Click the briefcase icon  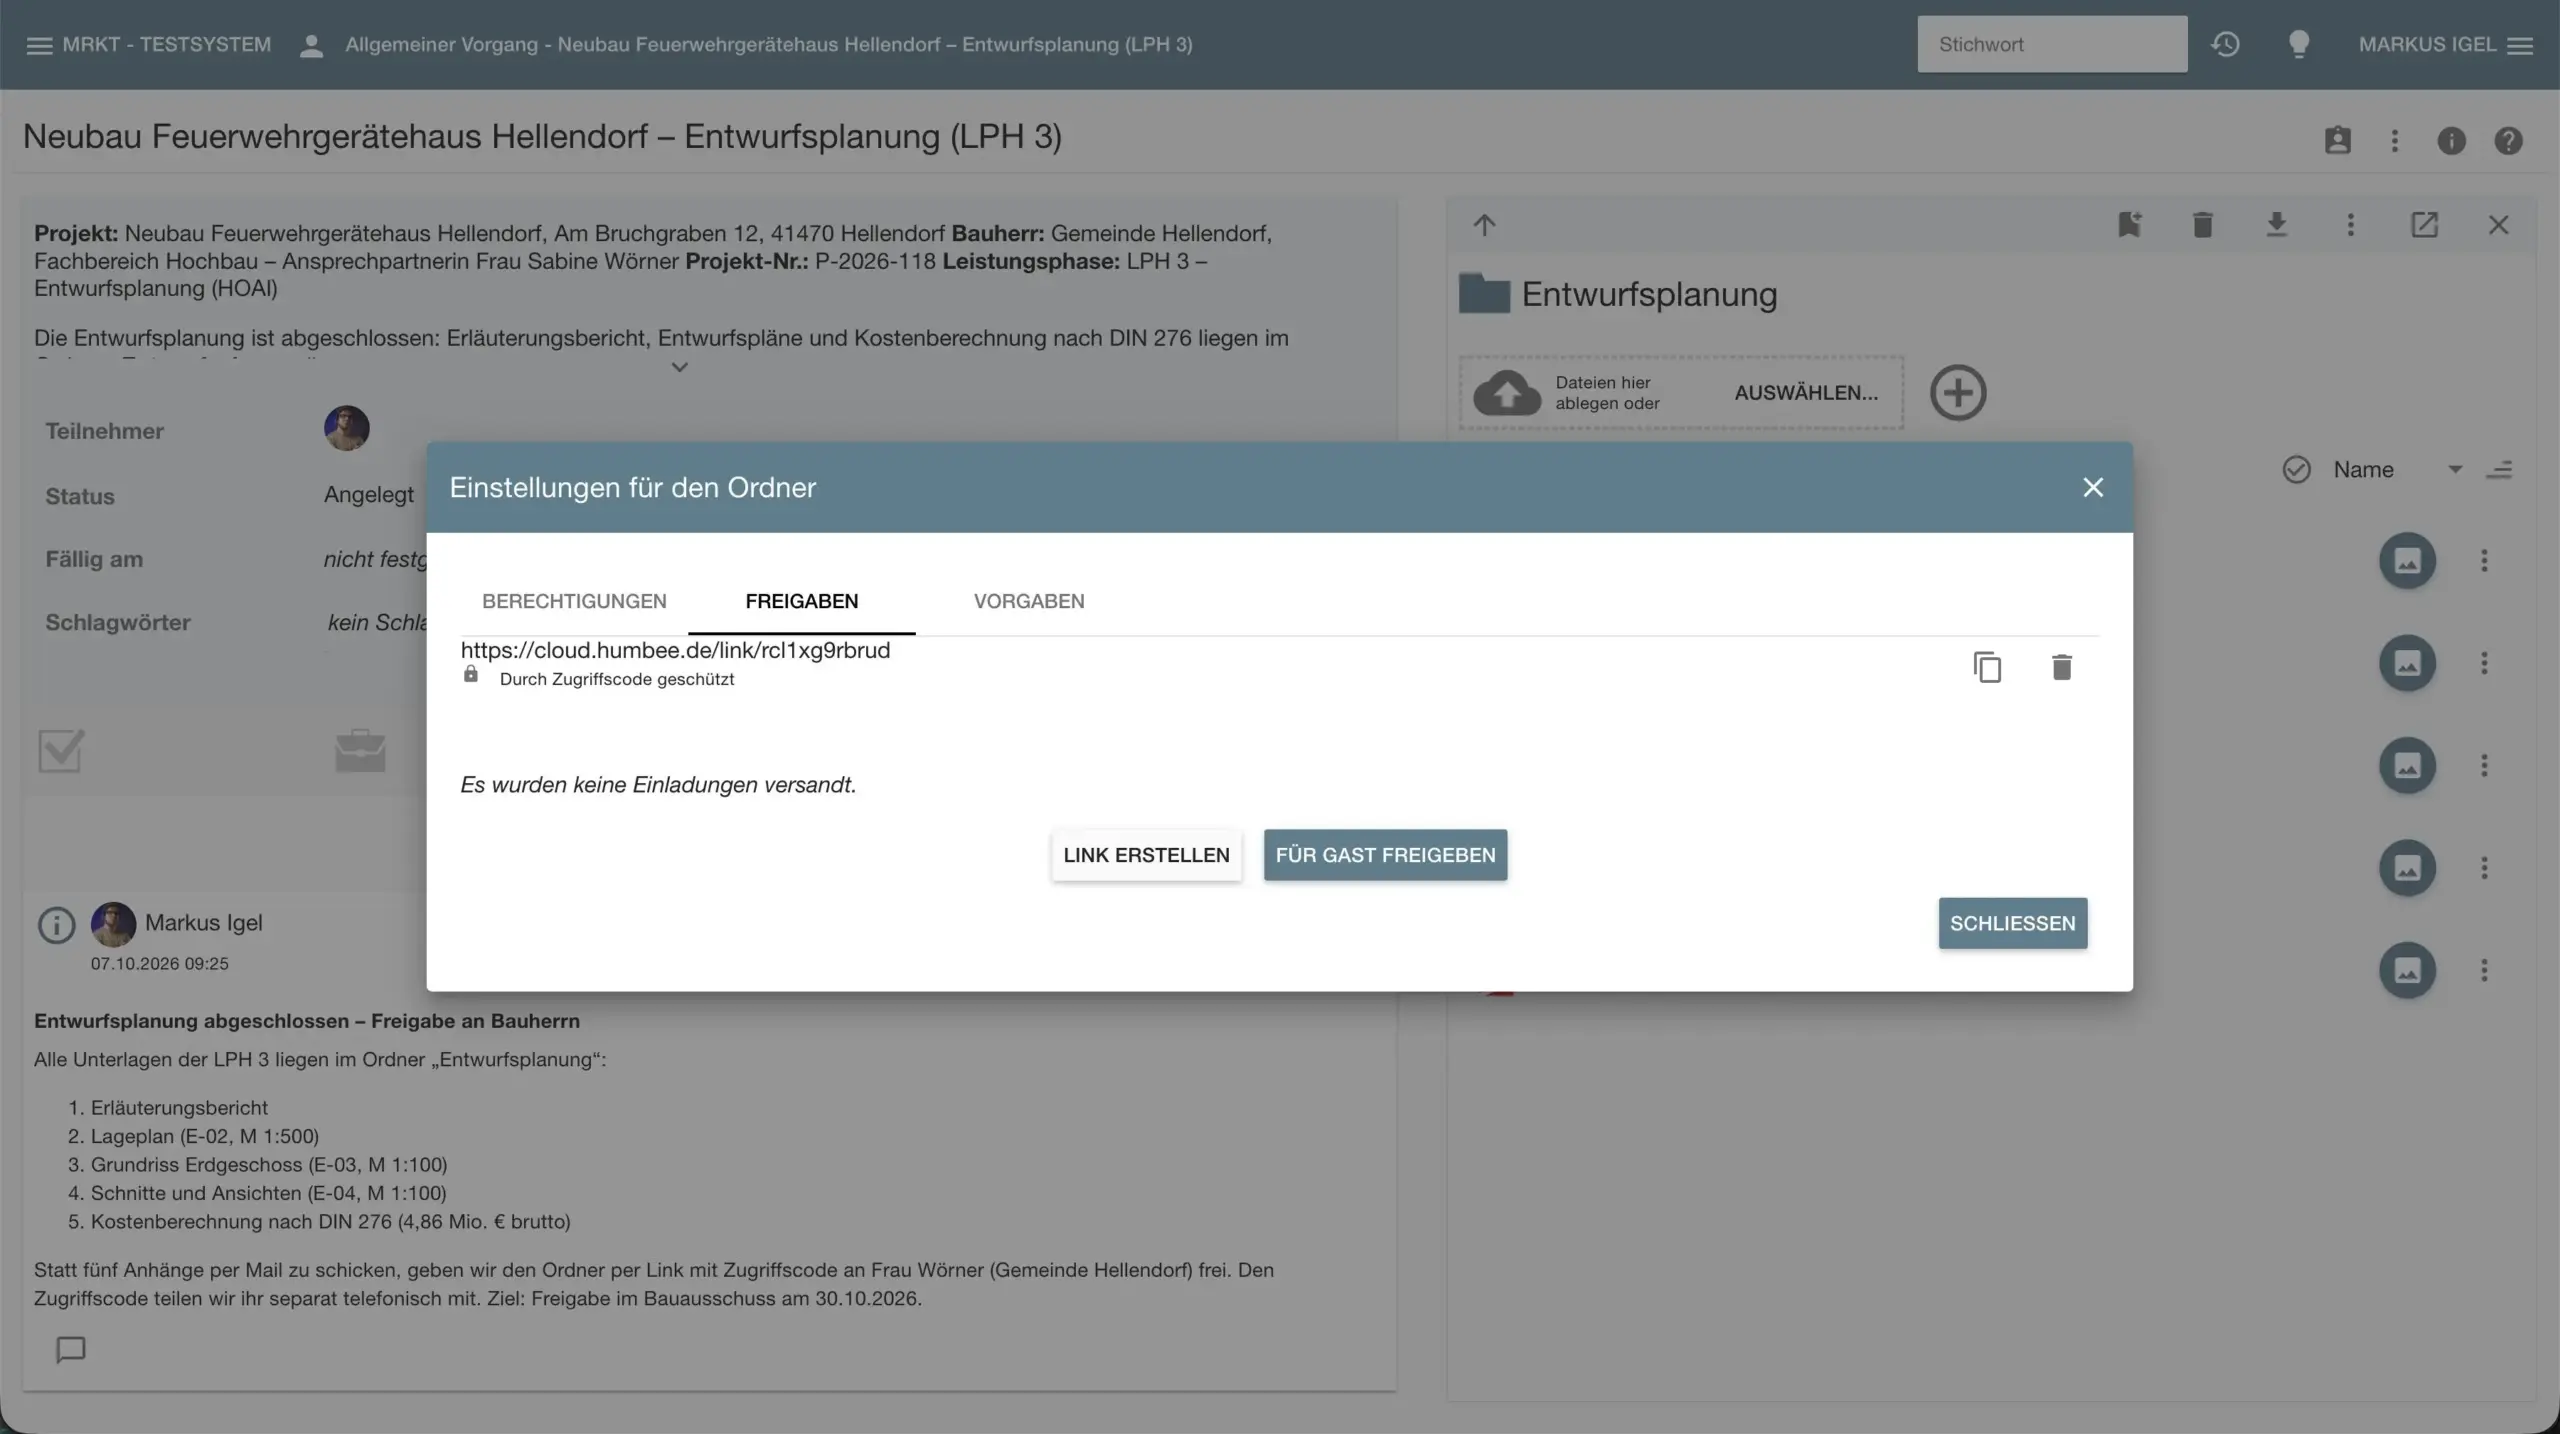pyautogui.click(x=360, y=751)
